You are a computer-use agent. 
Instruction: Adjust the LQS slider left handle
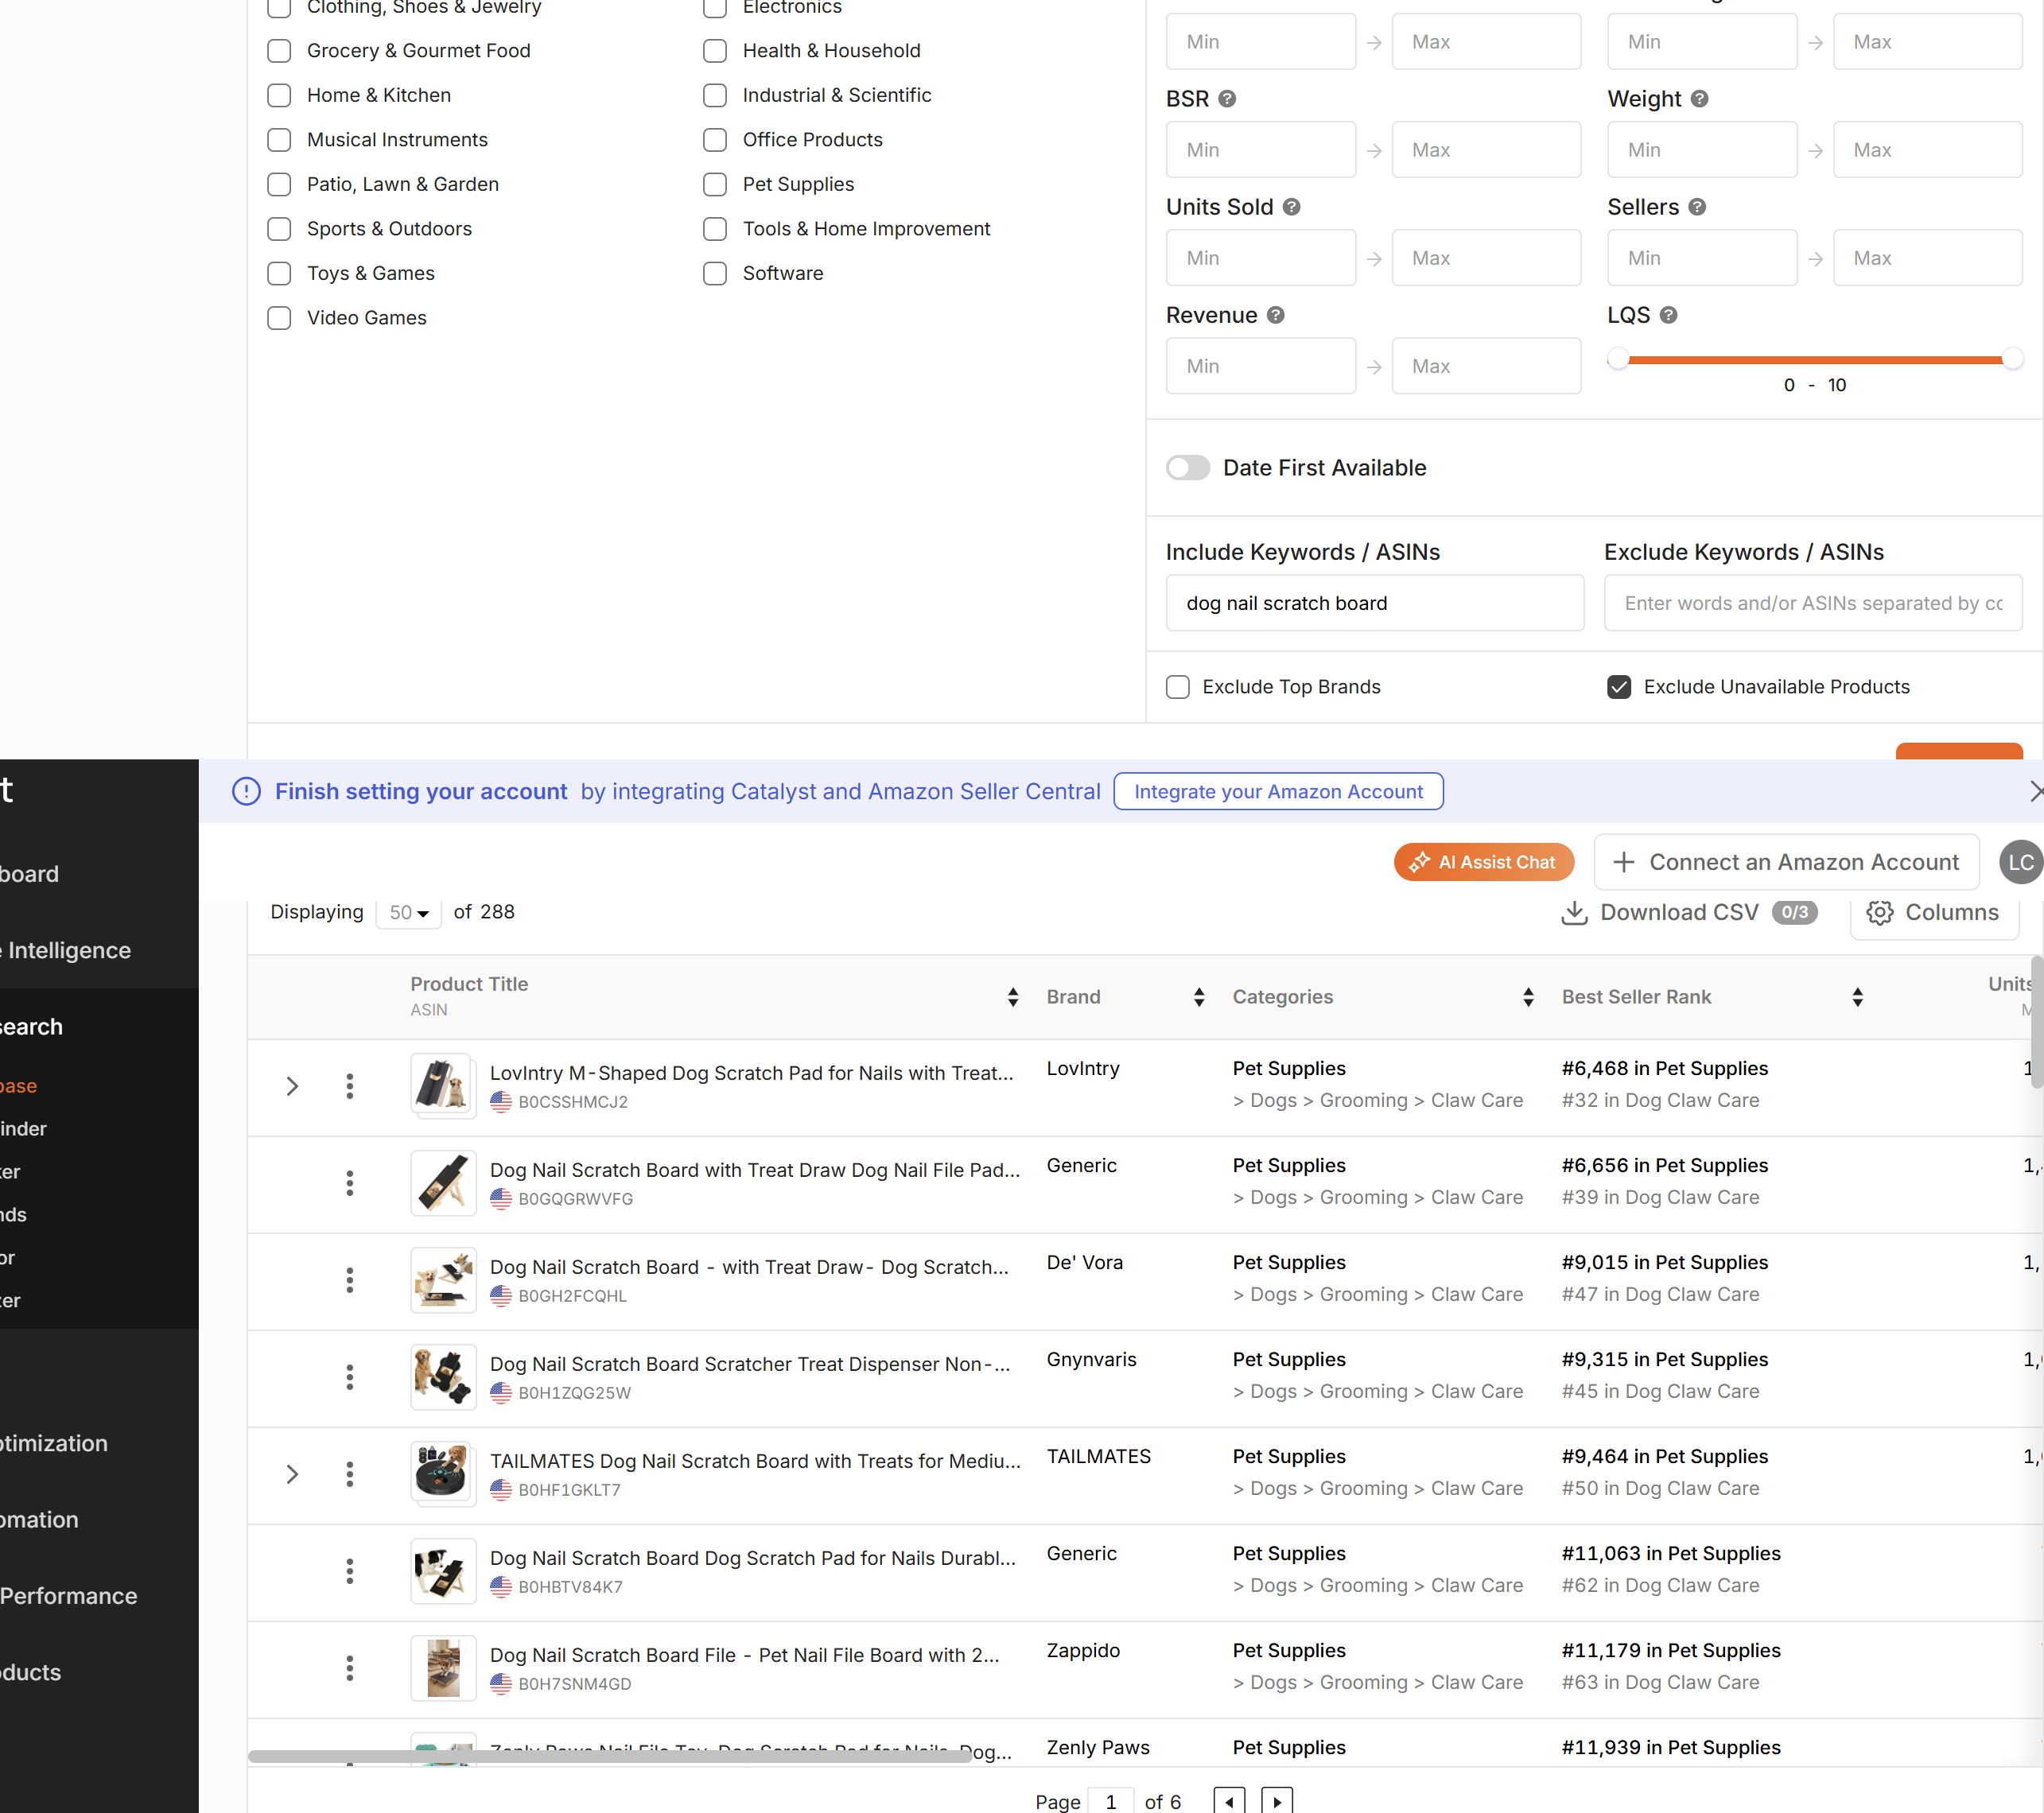tap(1618, 358)
